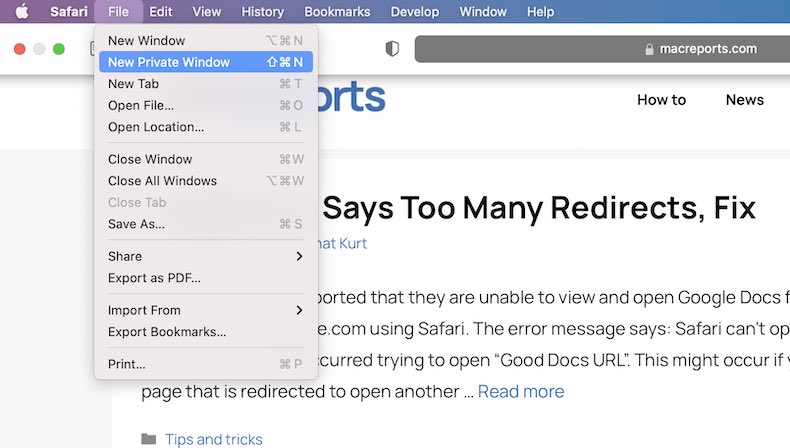Open the Develop menu

[x=415, y=11]
